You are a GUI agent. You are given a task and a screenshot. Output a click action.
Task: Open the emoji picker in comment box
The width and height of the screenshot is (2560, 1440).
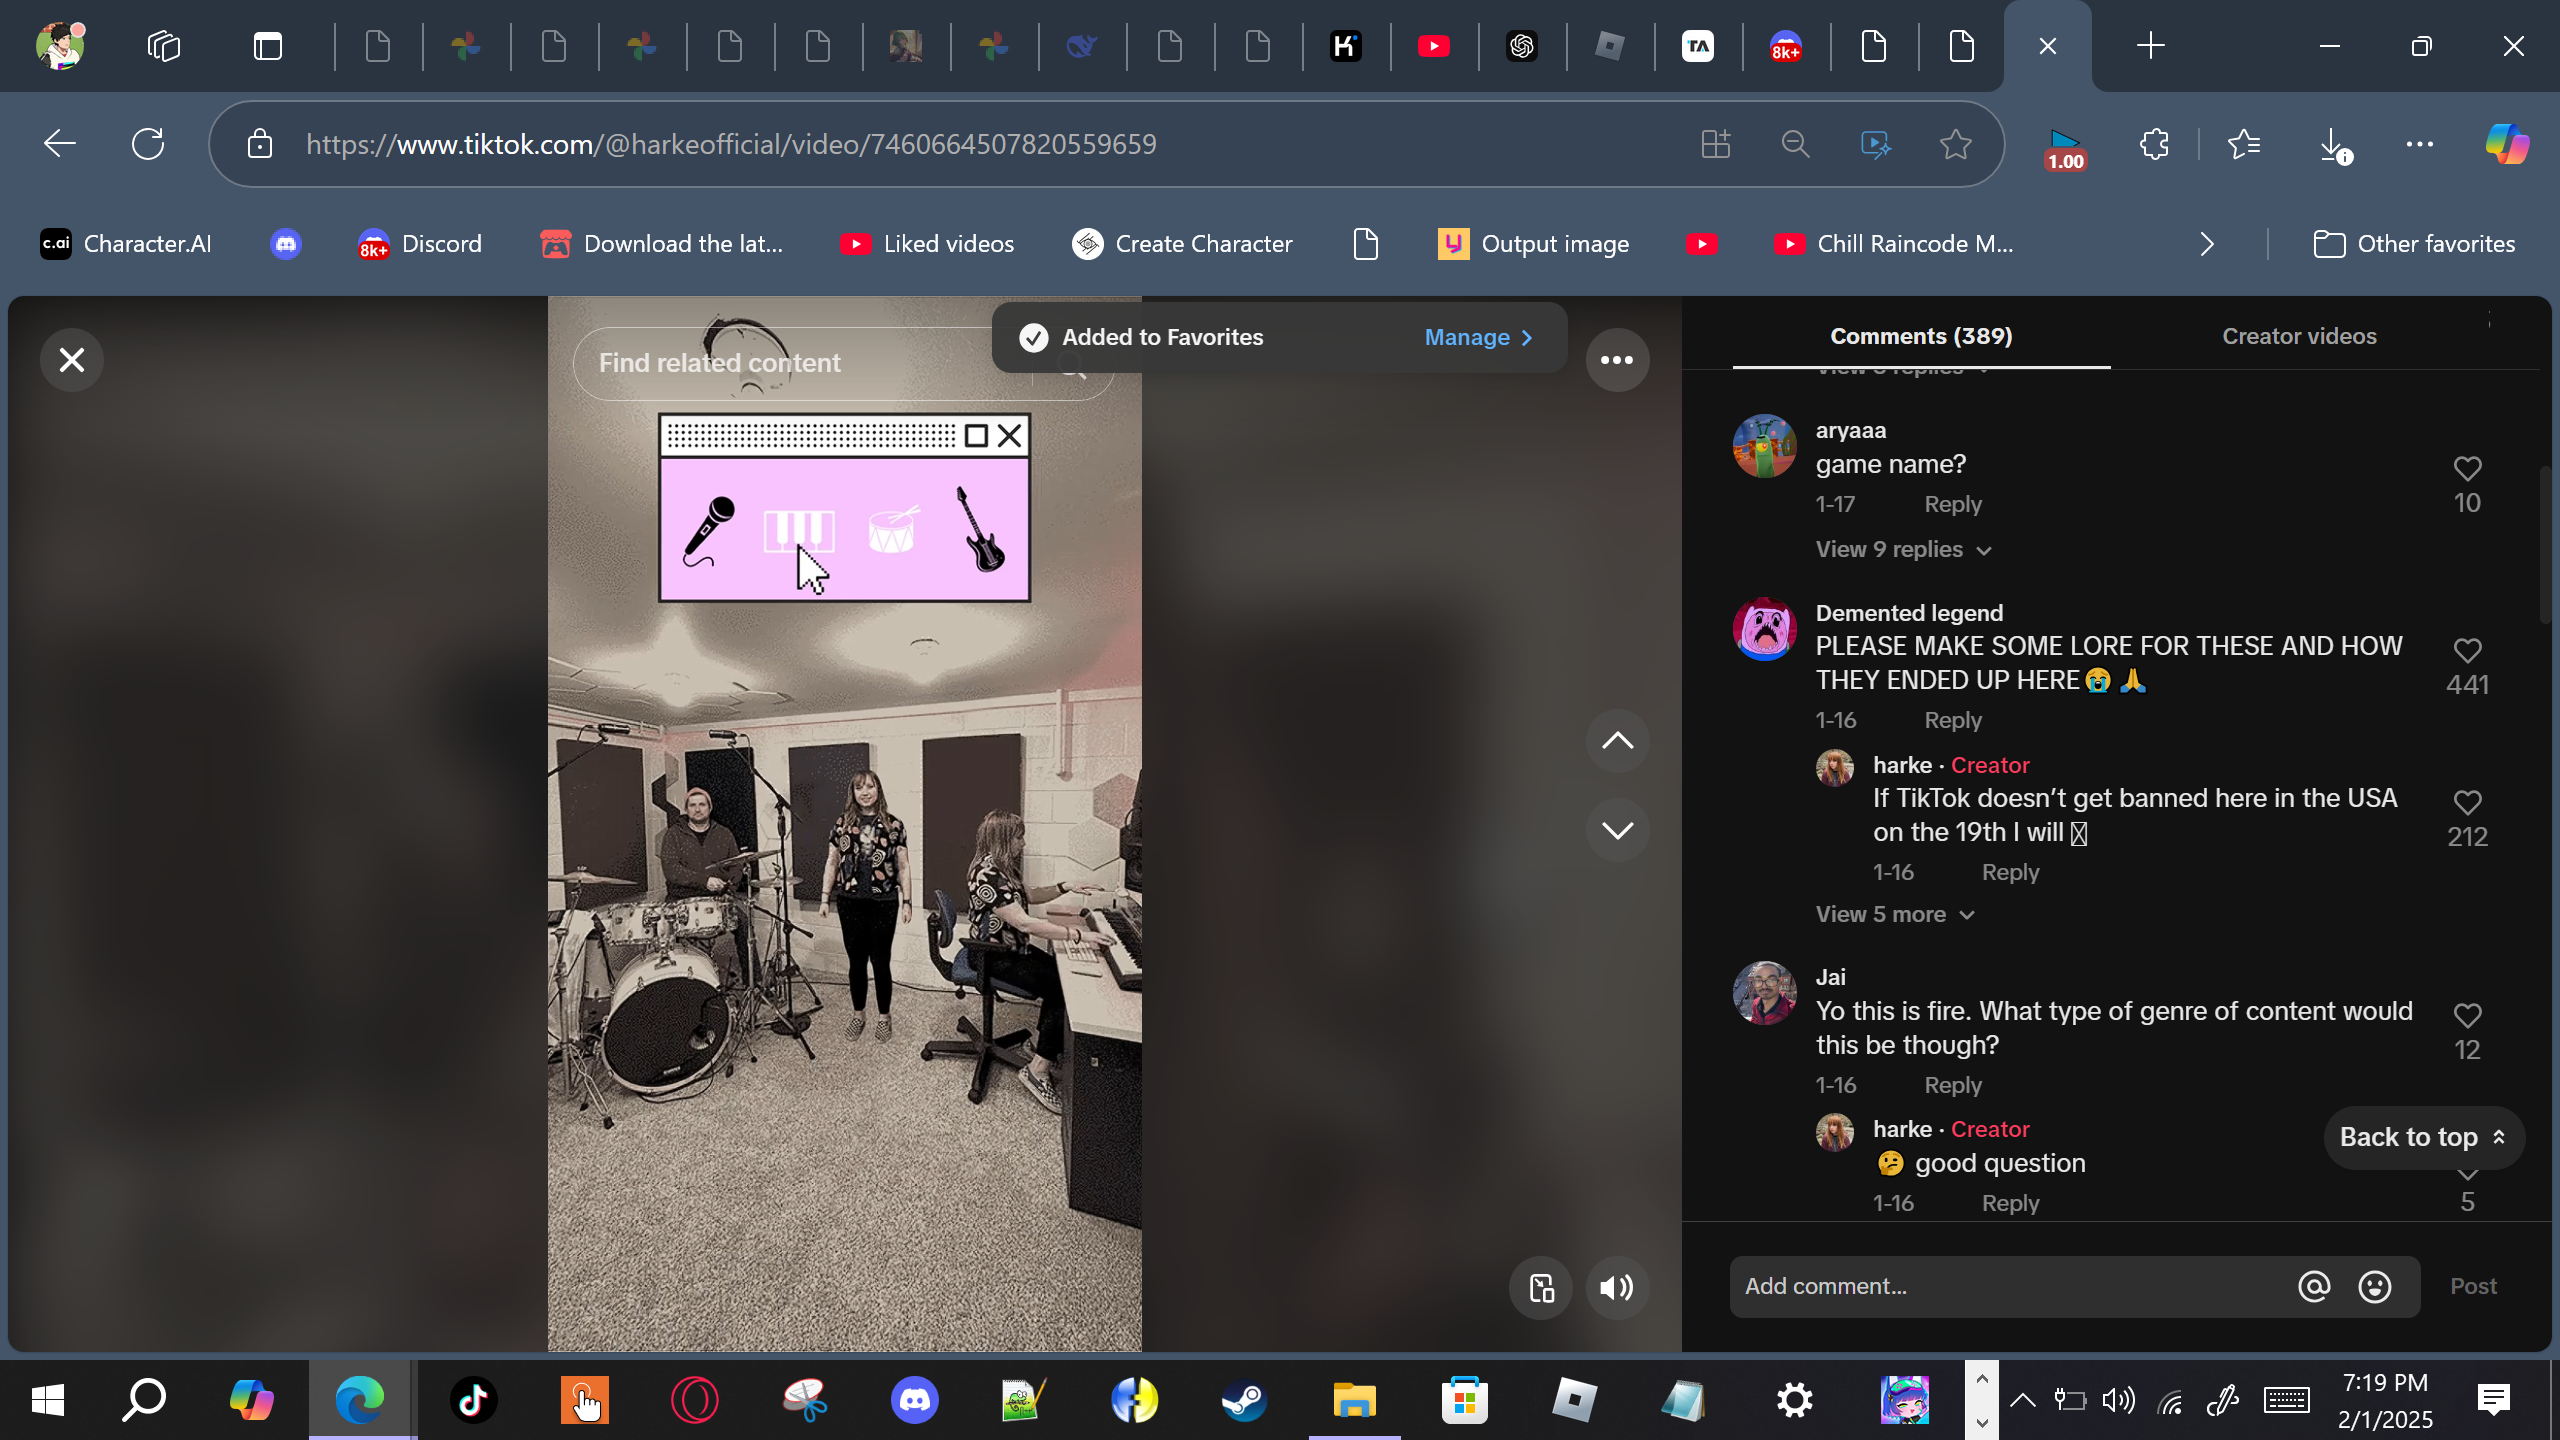click(x=2375, y=1286)
